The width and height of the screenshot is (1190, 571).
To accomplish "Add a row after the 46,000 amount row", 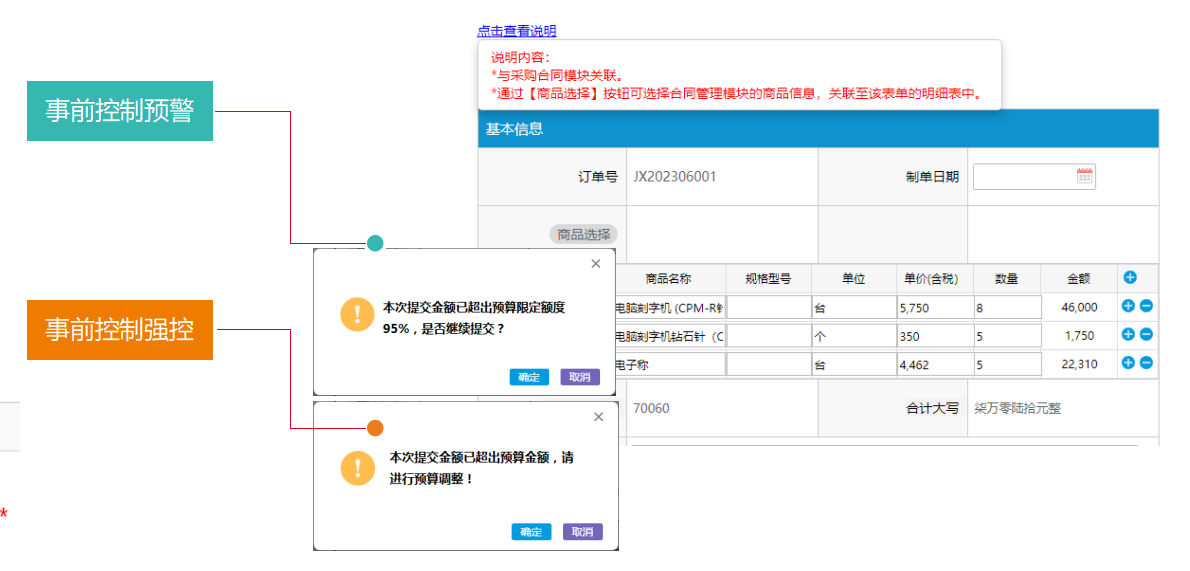I will click(1129, 307).
